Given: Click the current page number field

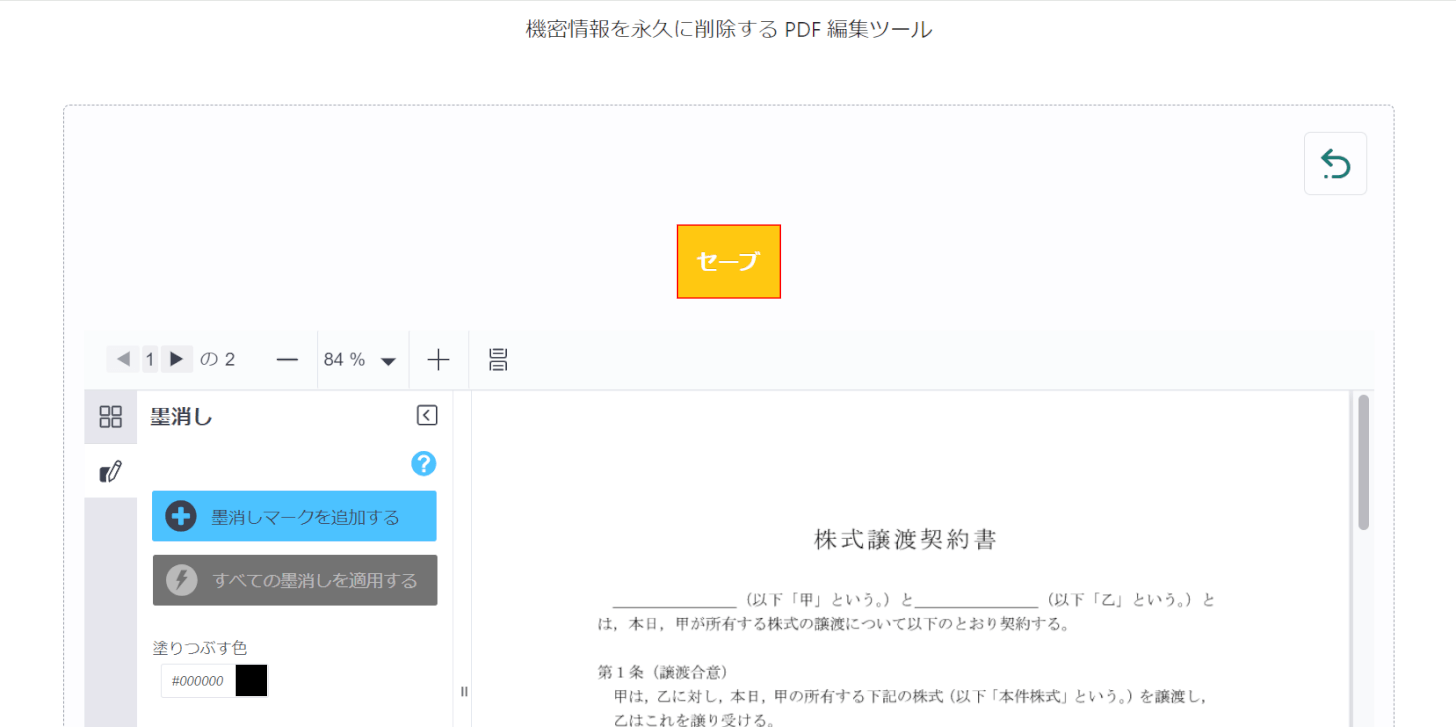Looking at the screenshot, I should click(x=150, y=359).
